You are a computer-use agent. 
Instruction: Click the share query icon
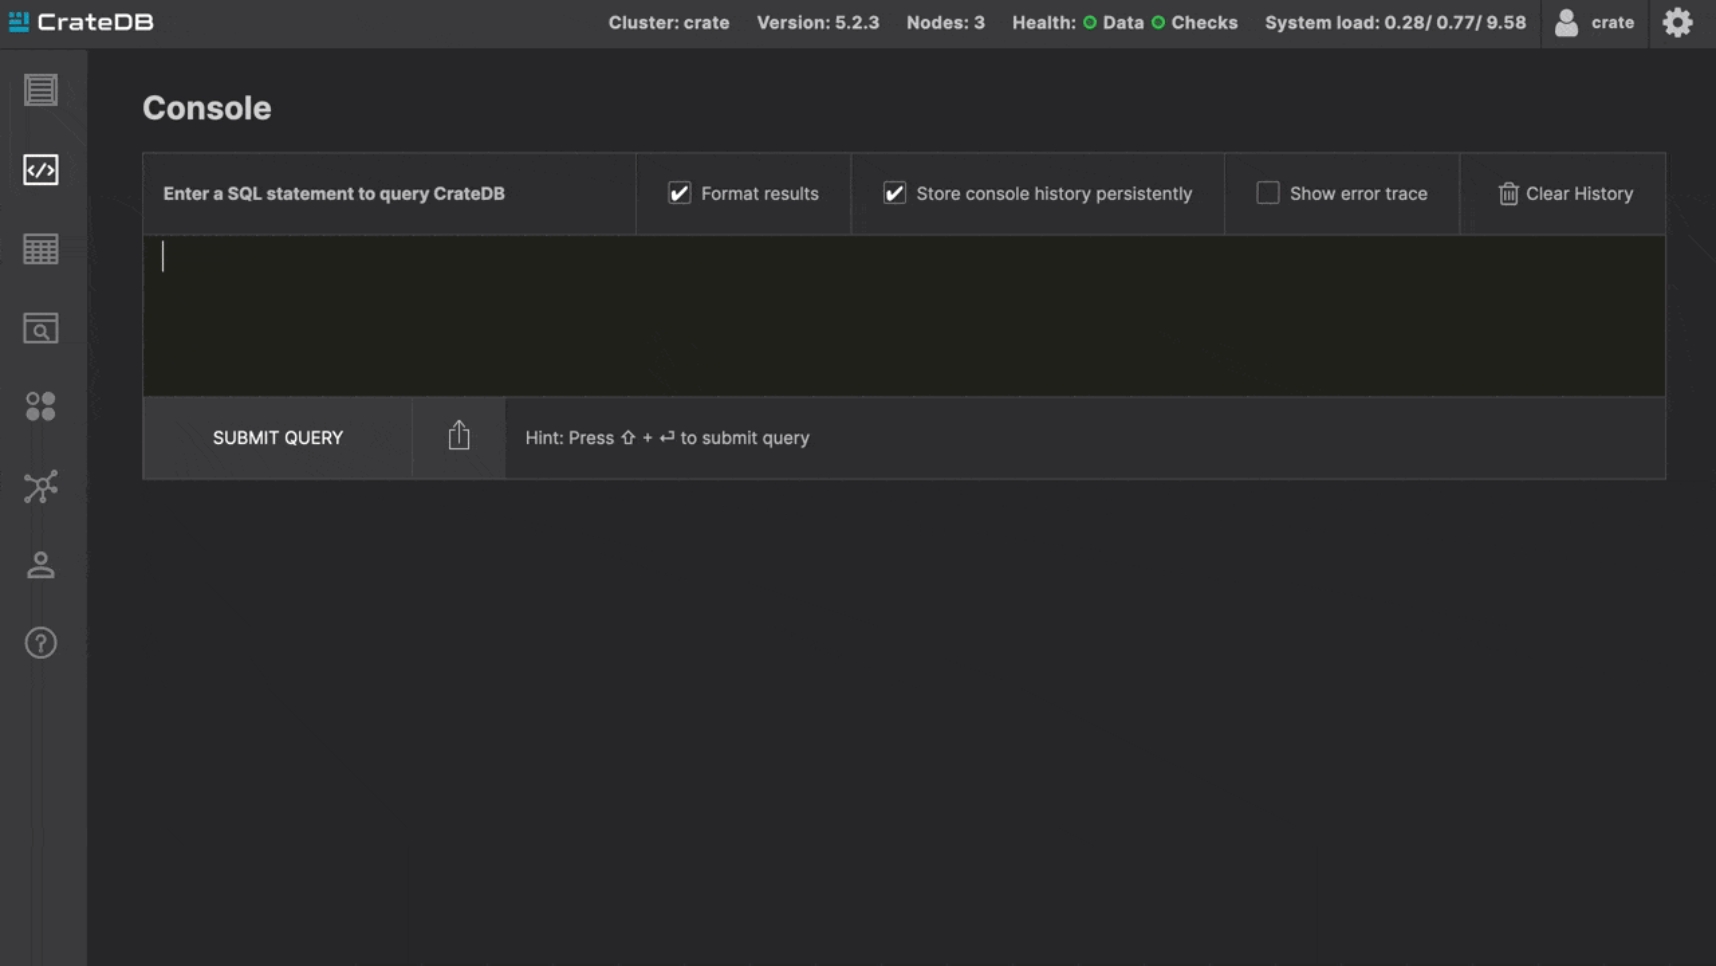tap(459, 436)
